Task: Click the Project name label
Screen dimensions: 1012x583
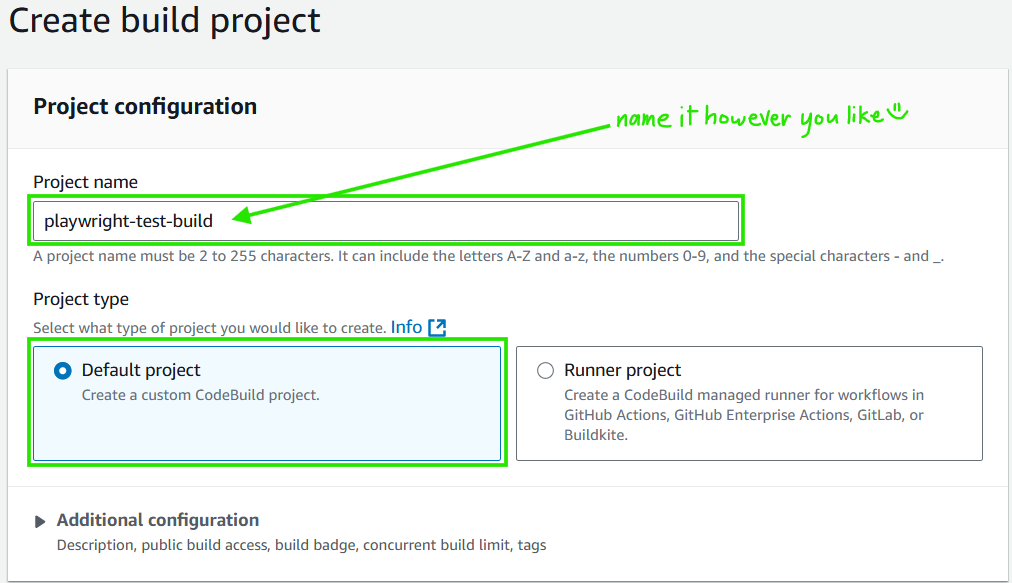Action: coord(85,182)
